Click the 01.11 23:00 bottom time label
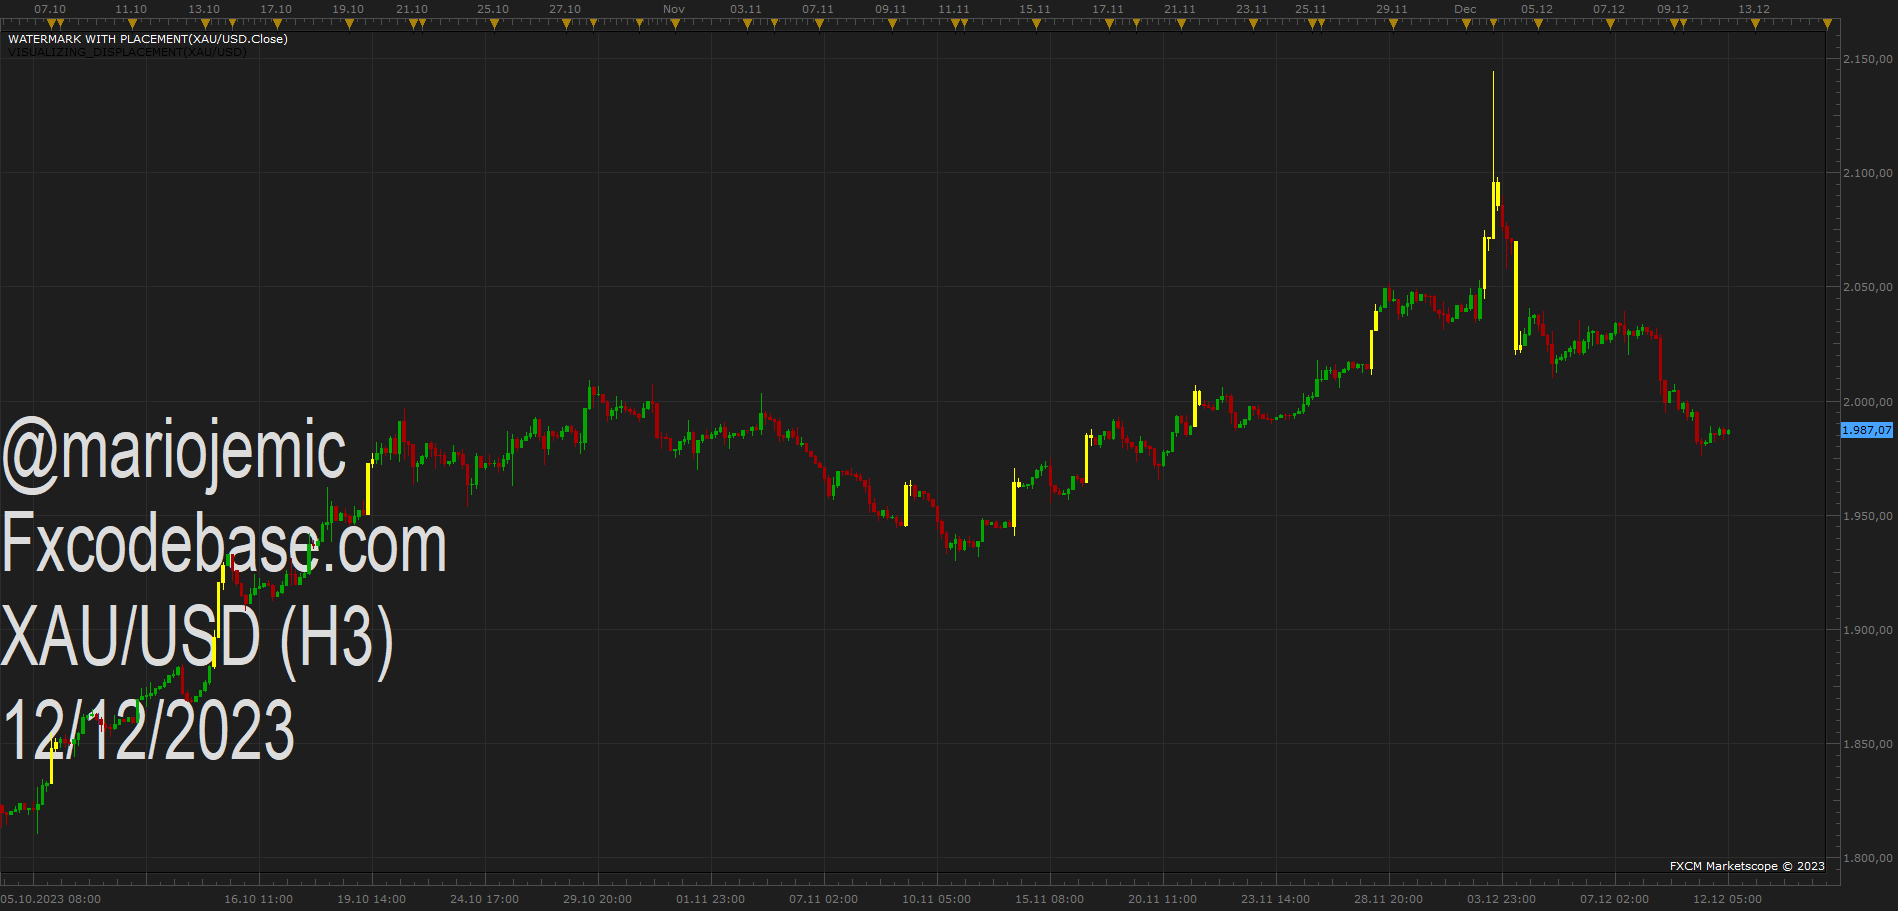1898x911 pixels. (710, 899)
